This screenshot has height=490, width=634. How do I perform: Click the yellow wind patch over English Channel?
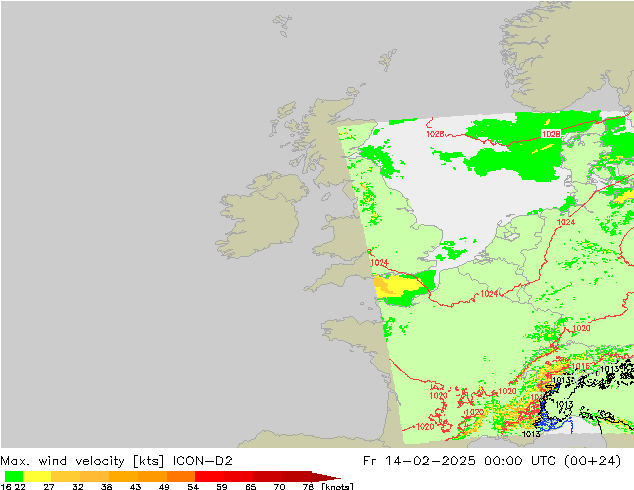pos(398,286)
